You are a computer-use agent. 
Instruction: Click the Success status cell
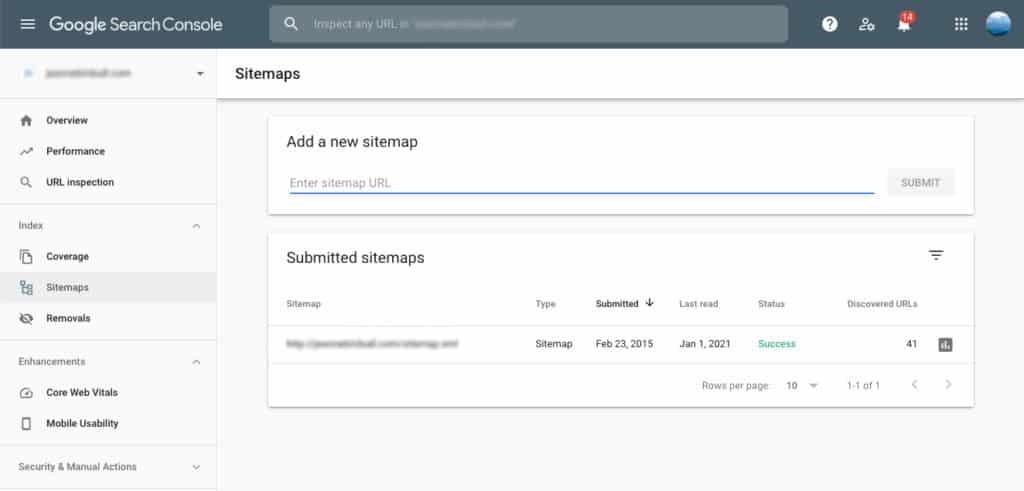pyautogui.click(x=777, y=343)
